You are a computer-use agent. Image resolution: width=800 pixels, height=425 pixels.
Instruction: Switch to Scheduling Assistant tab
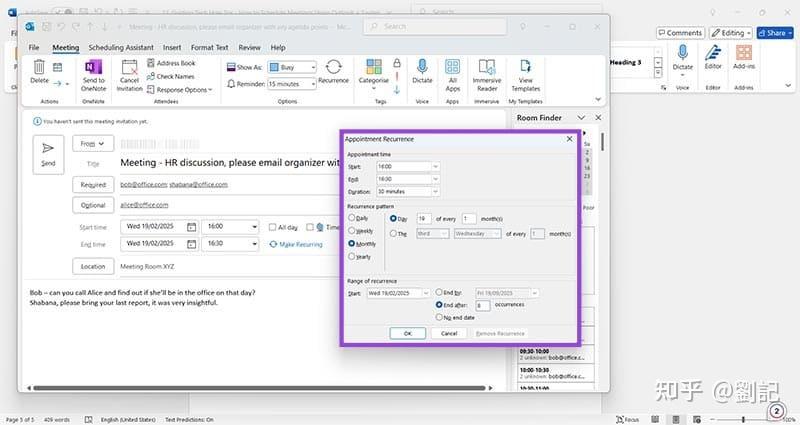pyautogui.click(x=121, y=47)
